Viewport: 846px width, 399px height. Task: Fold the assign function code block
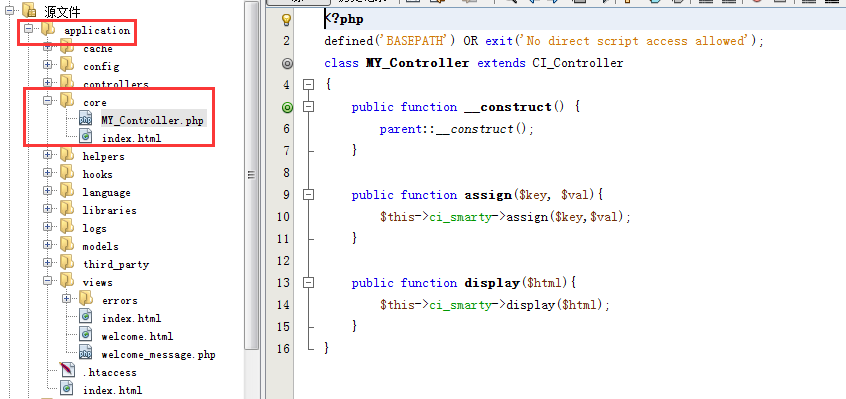[309, 195]
